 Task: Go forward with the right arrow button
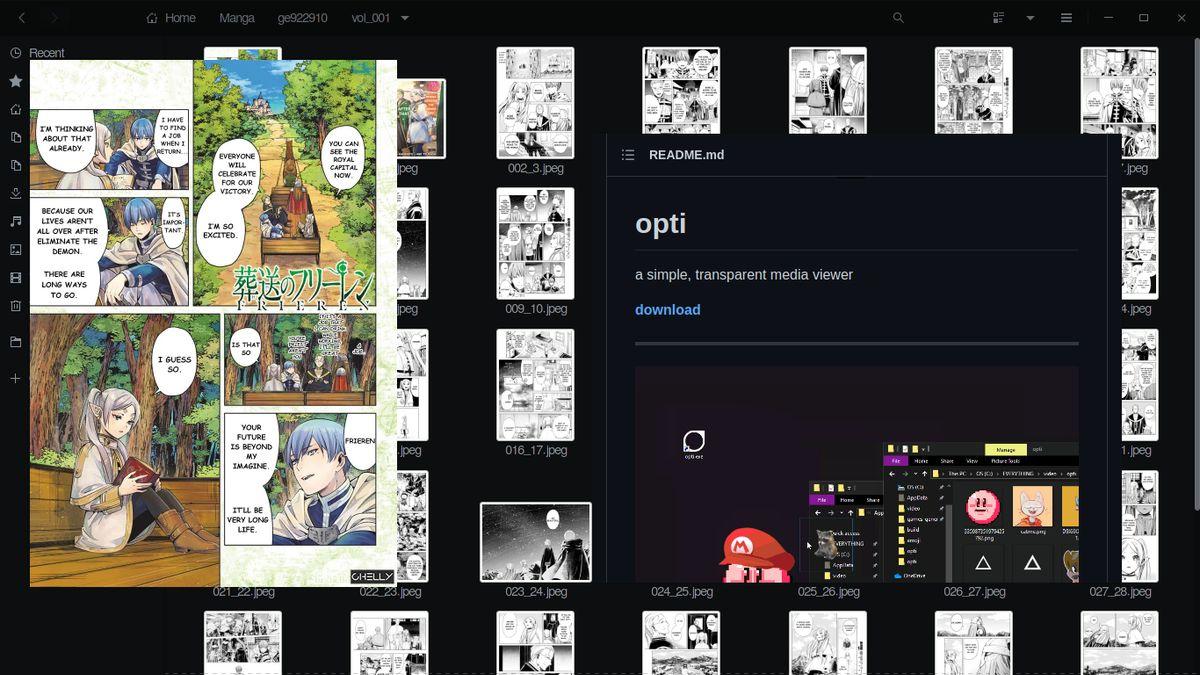point(54,18)
